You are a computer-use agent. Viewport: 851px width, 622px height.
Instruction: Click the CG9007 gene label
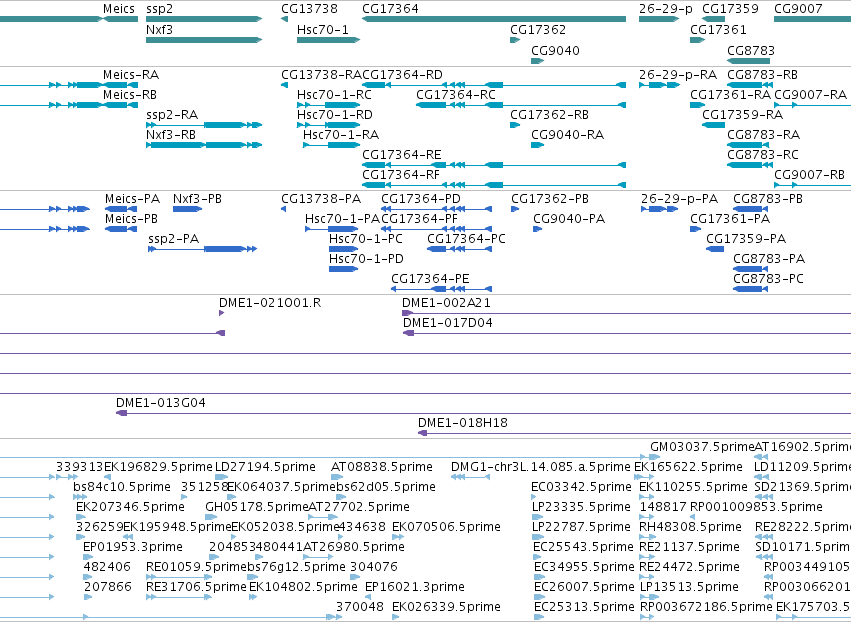(x=798, y=9)
